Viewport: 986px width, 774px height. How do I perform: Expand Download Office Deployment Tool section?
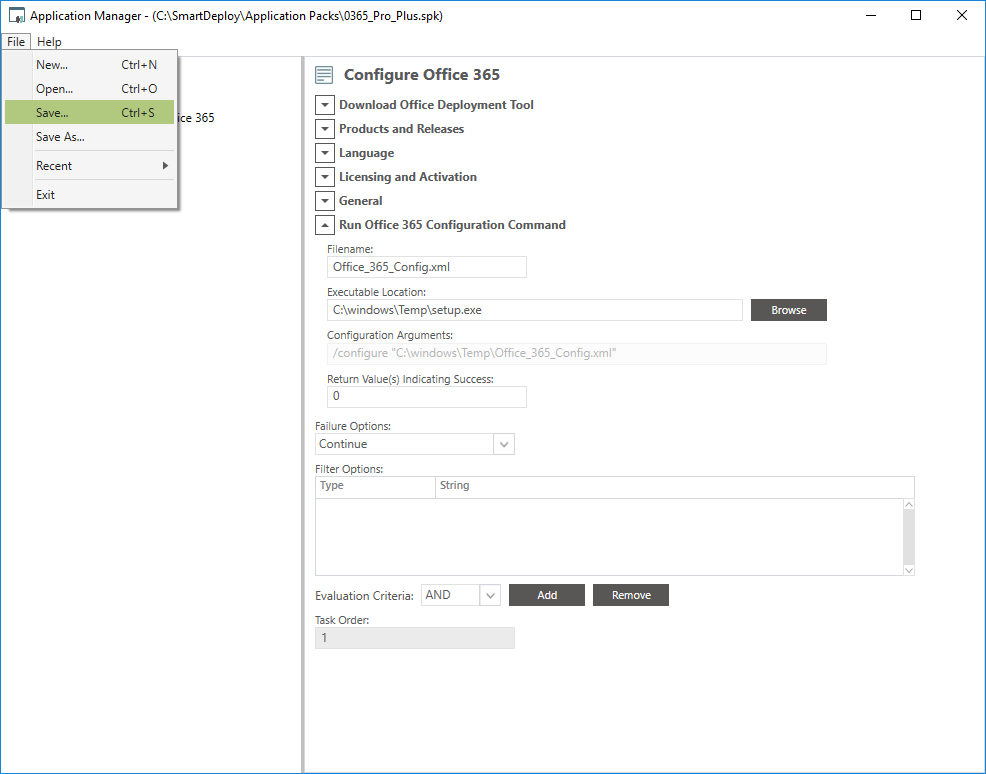coord(325,105)
